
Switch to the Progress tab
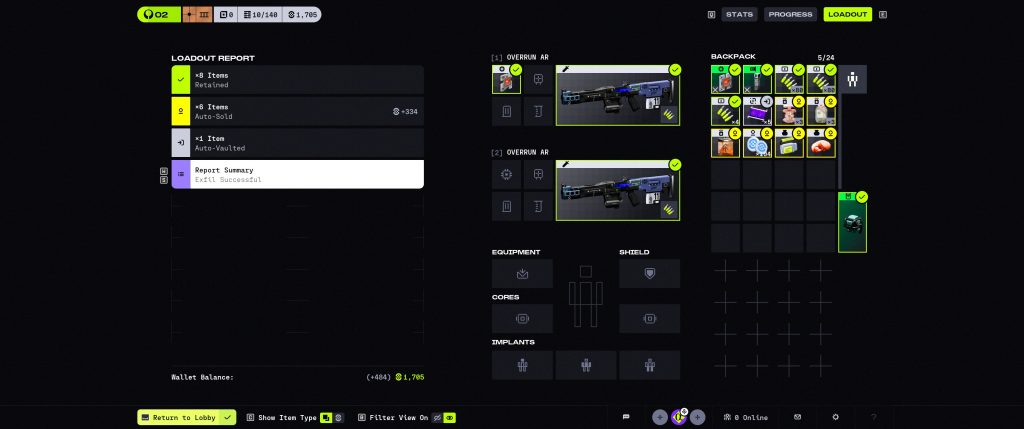pos(790,15)
